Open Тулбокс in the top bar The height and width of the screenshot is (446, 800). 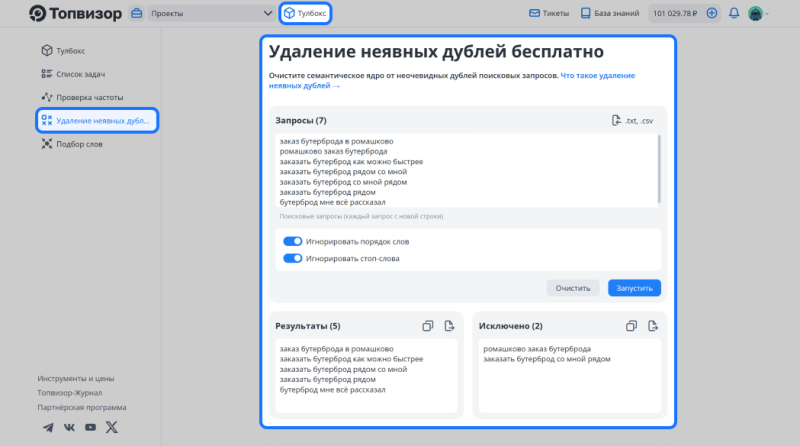tap(305, 13)
